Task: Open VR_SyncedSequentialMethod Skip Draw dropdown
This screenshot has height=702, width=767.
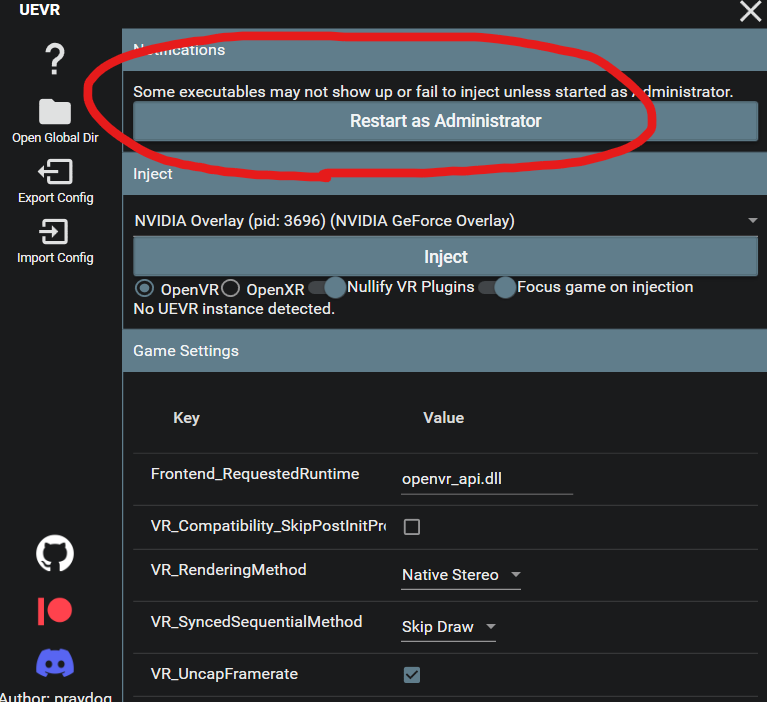Action: point(449,627)
